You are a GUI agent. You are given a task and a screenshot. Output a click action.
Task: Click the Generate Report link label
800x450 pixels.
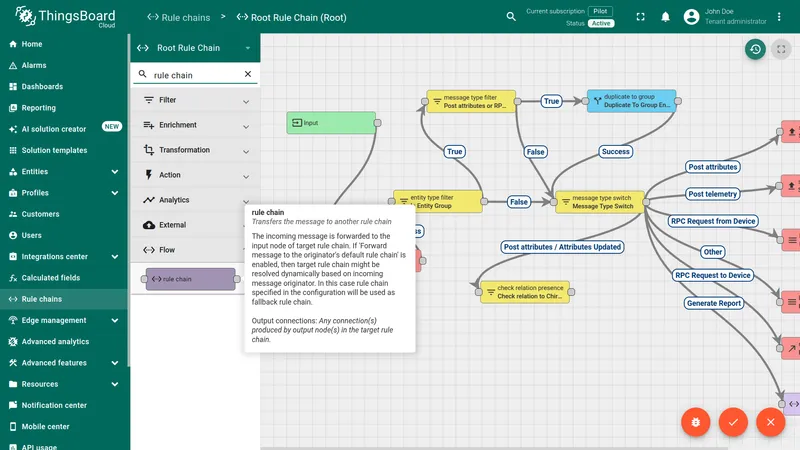[713, 303]
